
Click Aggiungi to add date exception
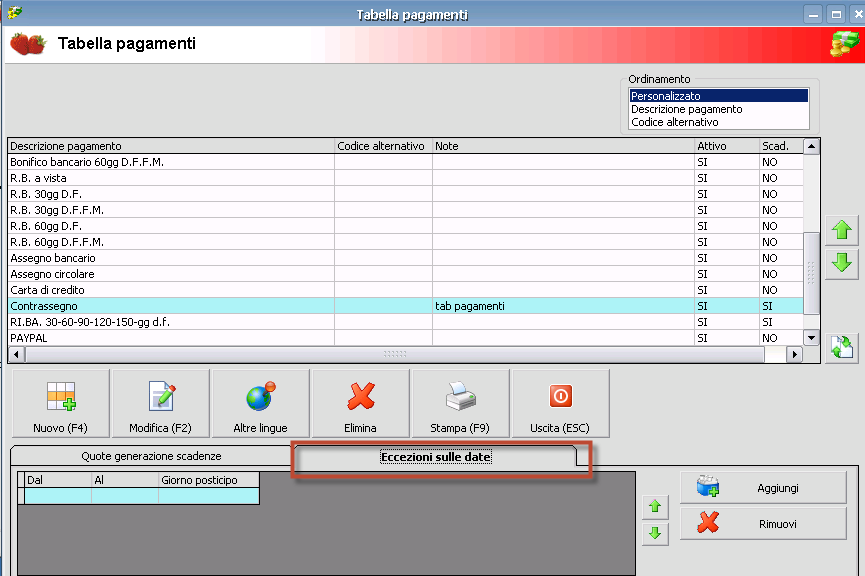[763, 488]
